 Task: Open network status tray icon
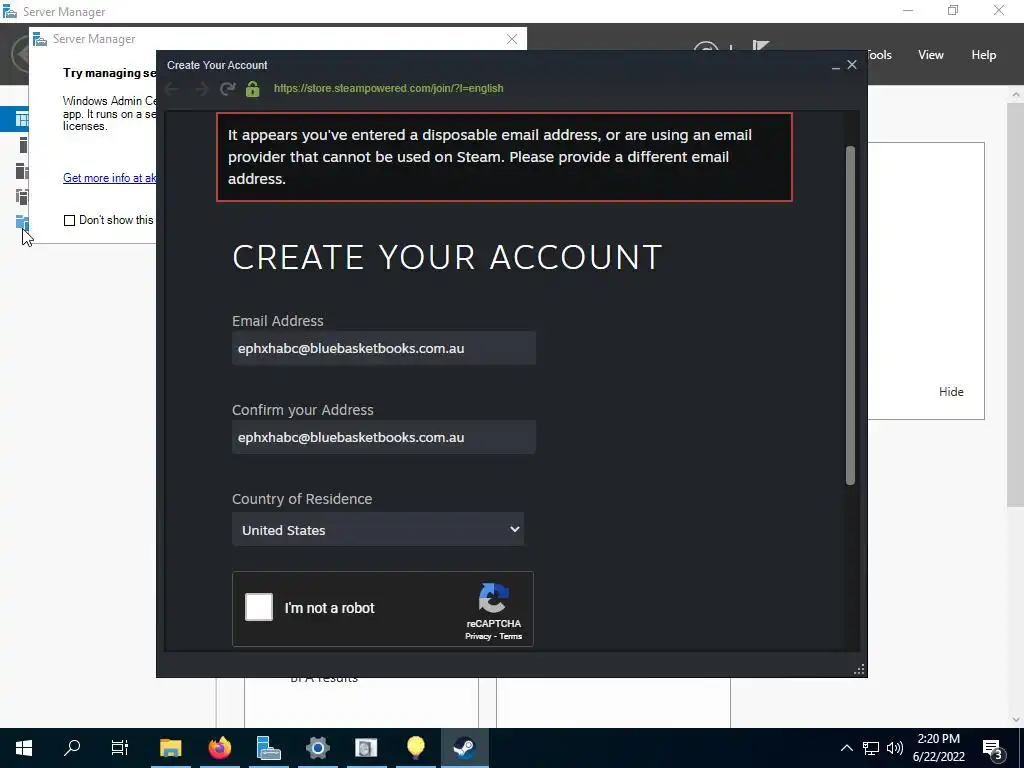pos(871,748)
